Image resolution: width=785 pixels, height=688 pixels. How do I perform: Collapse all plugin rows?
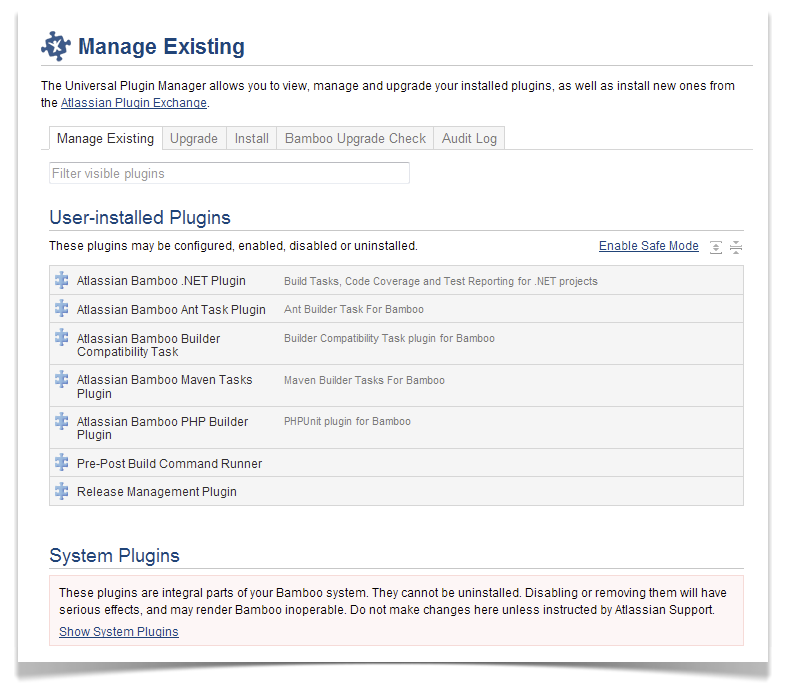(736, 247)
